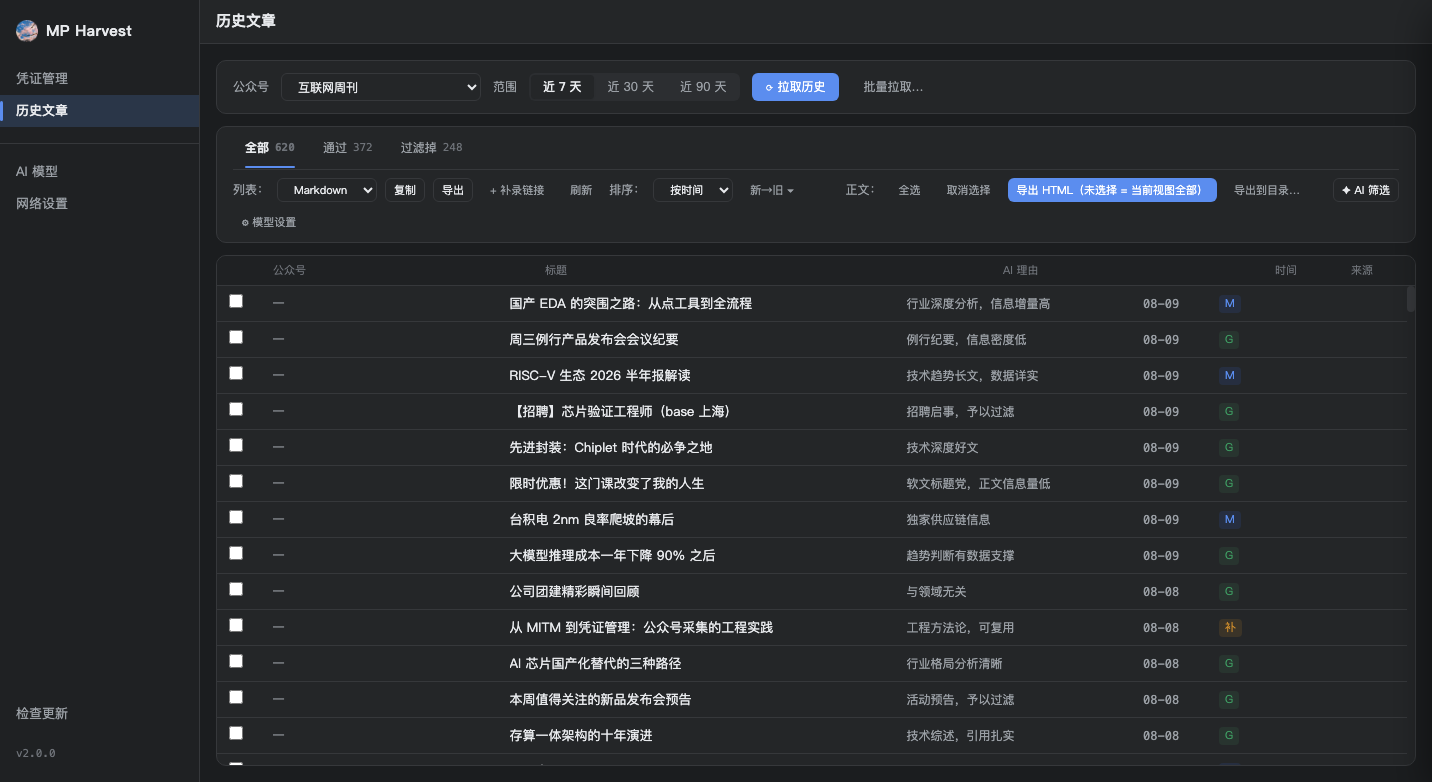Click the AI reason 行业深度分析，信息增量高
Screen dimensions: 1432x782
(x=978, y=304)
